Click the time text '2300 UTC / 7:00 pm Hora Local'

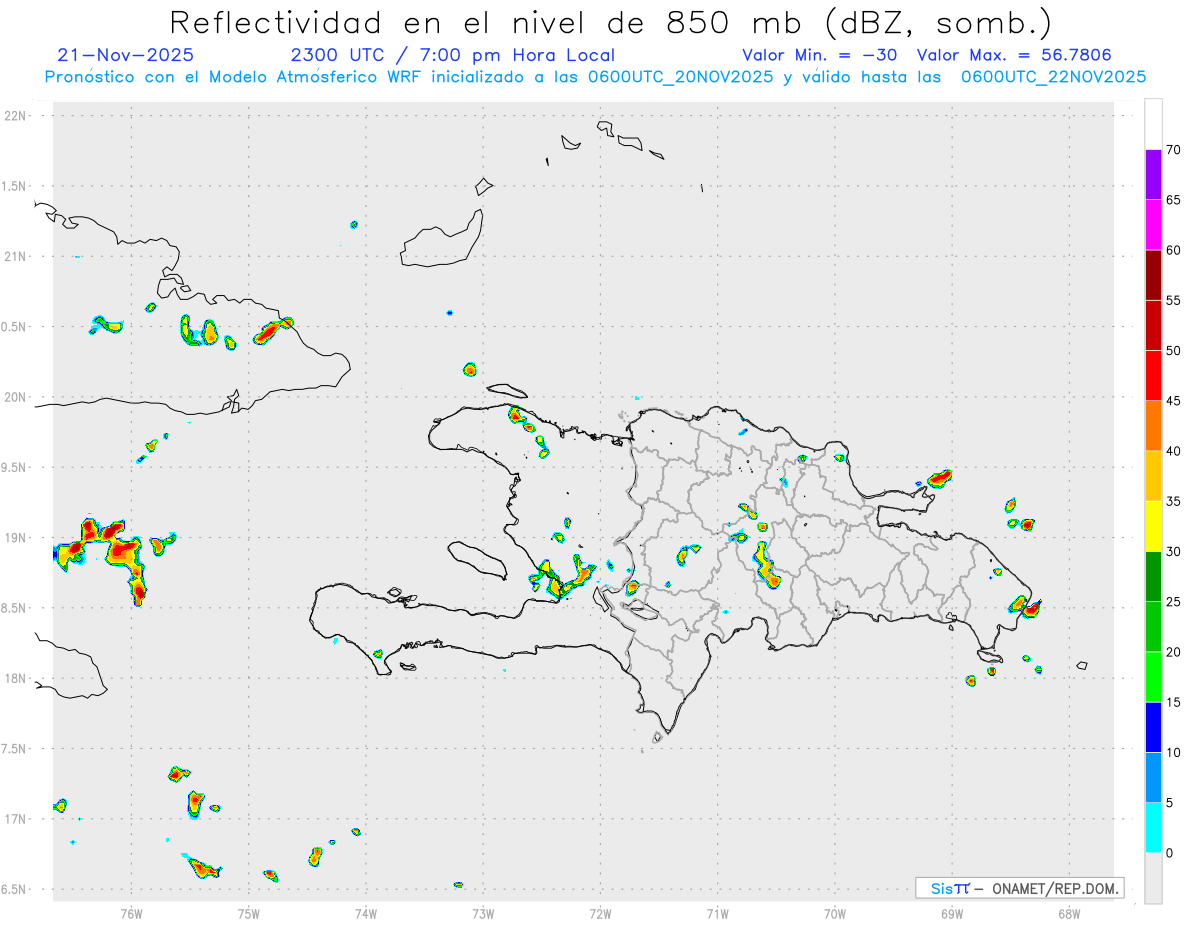point(452,55)
